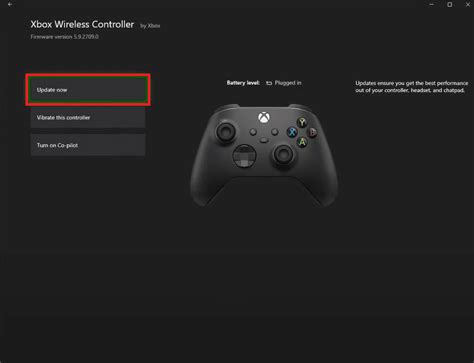Close the Xbox Accessories window
The height and width of the screenshot is (363, 474).
pyautogui.click(x=468, y=4)
